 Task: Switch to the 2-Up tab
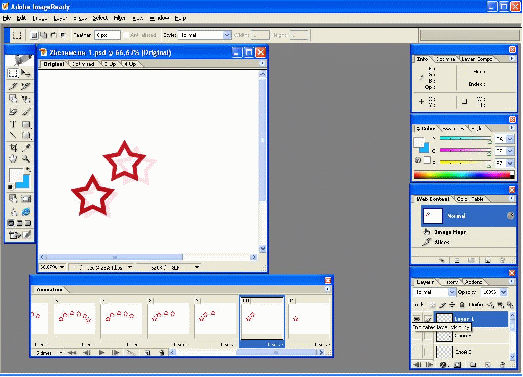point(110,64)
